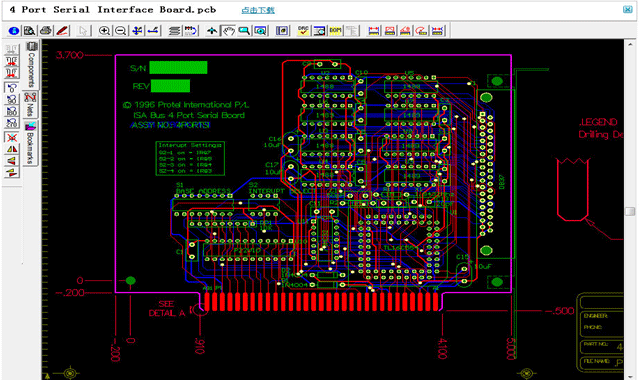Screen dimensions: 640x380
Task: Click the LEGEND text on the right
Action: point(598,122)
